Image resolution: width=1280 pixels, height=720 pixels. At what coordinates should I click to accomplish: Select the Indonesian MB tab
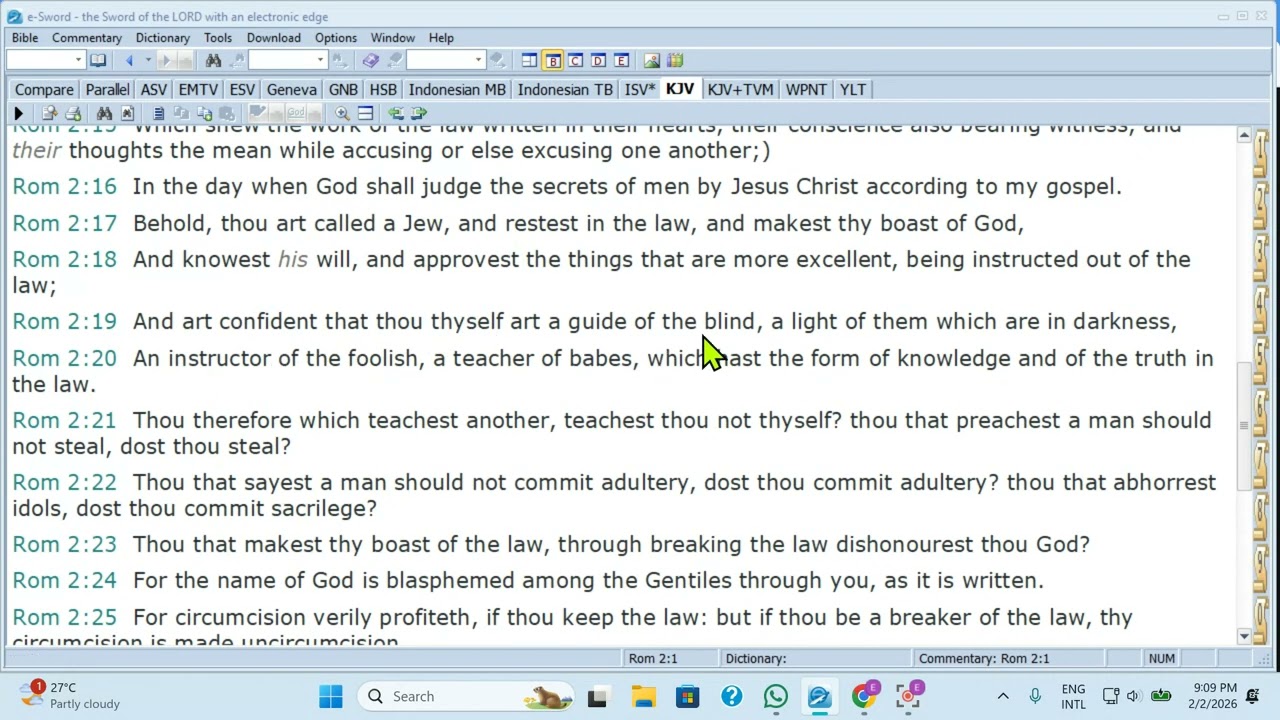point(458,90)
